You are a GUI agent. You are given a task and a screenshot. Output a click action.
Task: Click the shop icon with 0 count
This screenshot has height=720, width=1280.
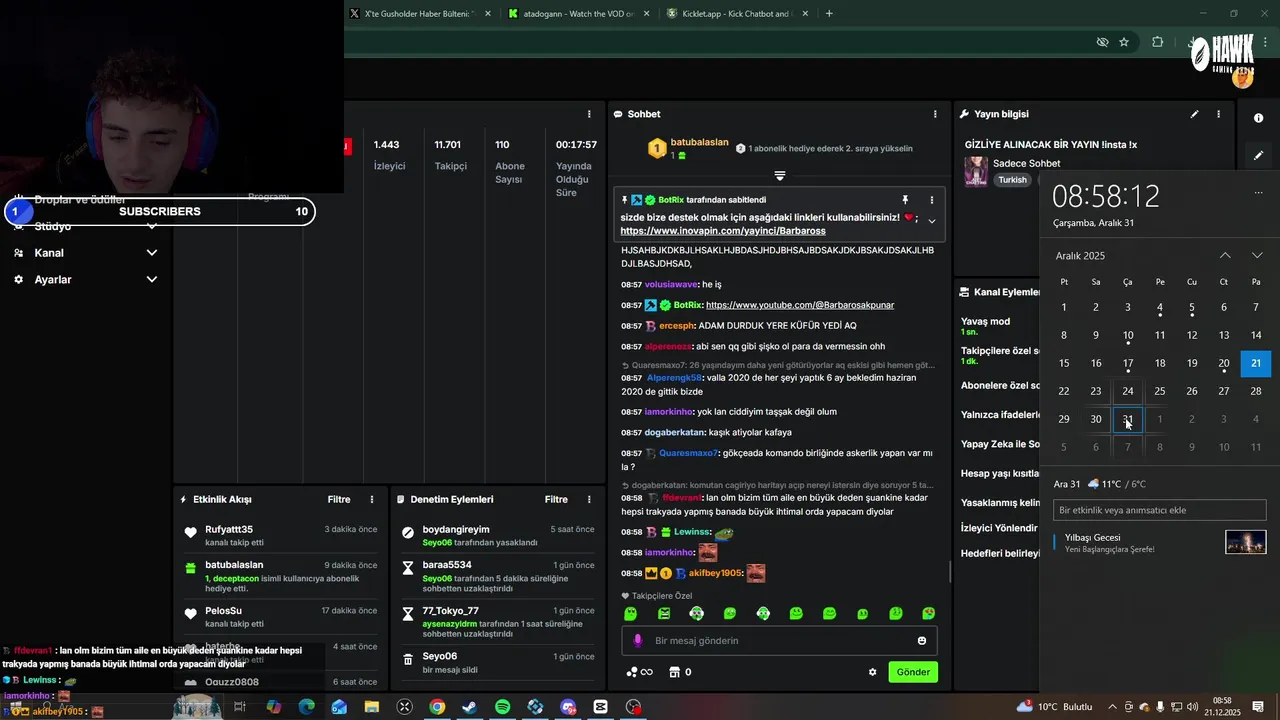click(x=680, y=672)
